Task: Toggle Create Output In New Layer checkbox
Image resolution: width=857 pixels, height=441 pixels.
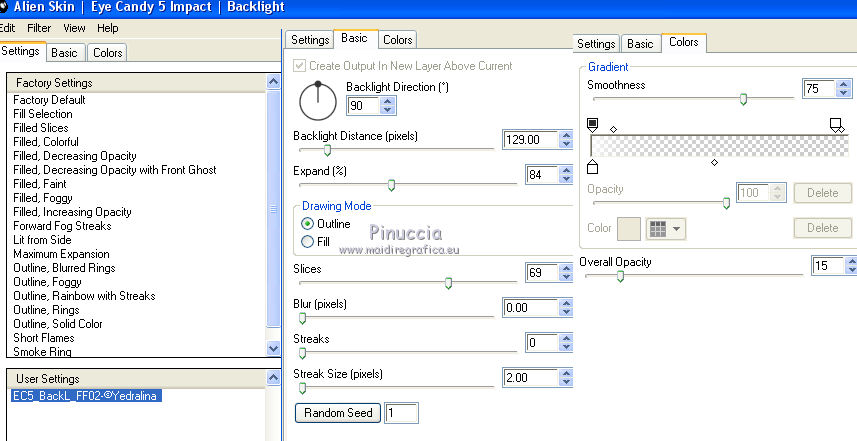Action: 299,66
